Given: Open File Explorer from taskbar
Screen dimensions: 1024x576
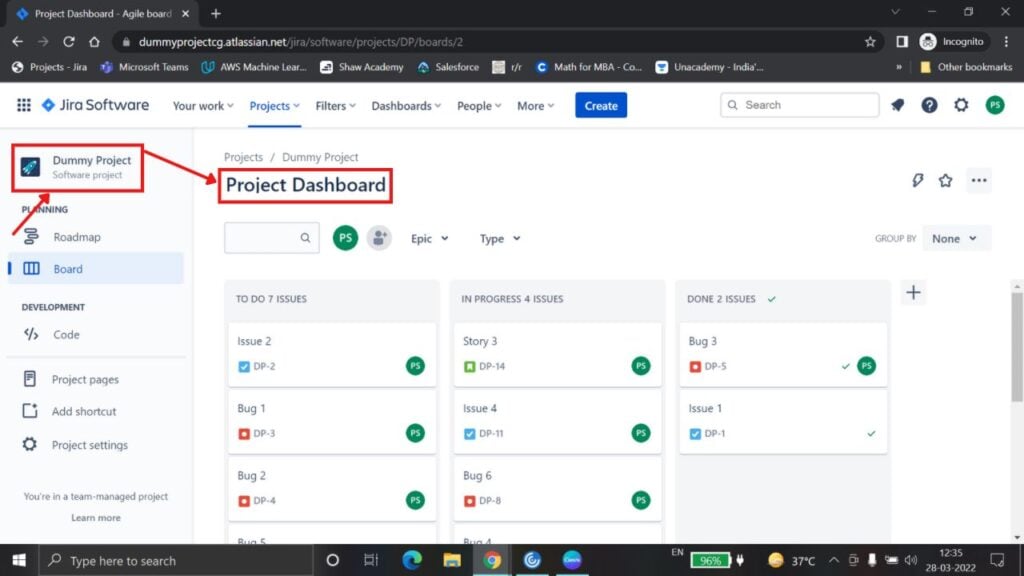Looking at the screenshot, I should coord(452,560).
